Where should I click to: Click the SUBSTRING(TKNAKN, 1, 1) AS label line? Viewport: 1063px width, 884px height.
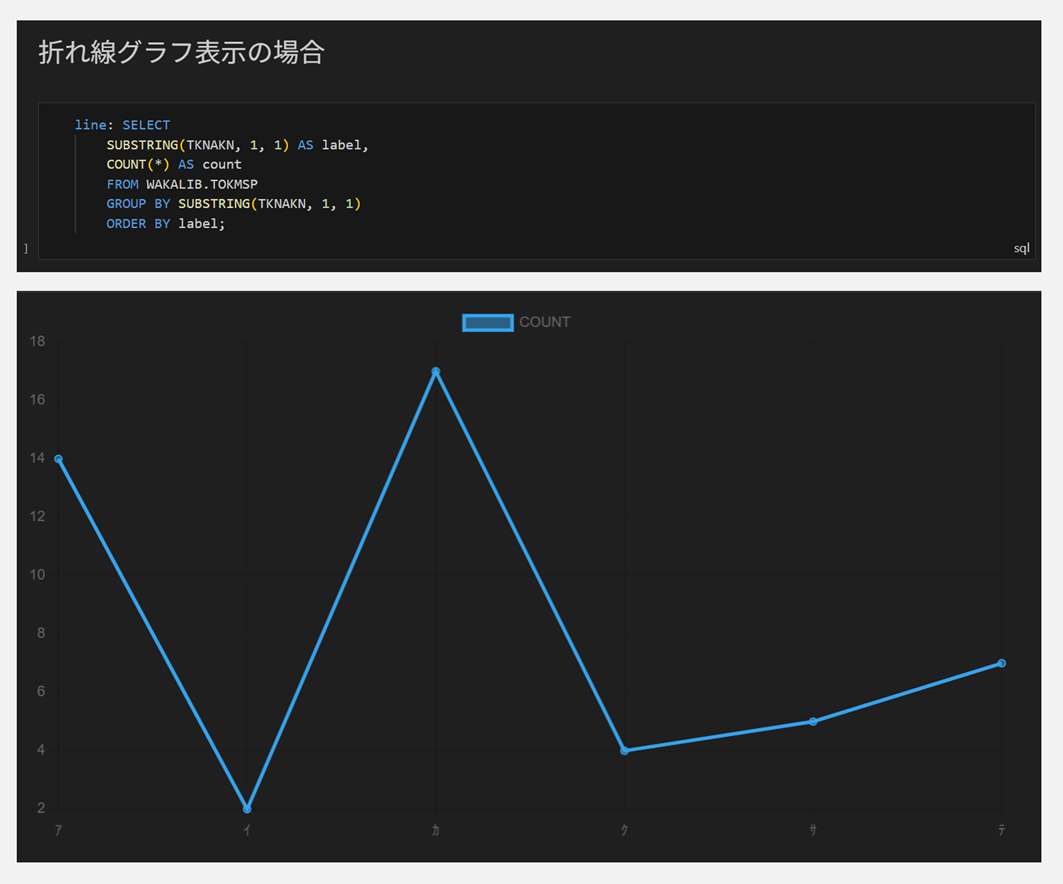click(x=237, y=145)
